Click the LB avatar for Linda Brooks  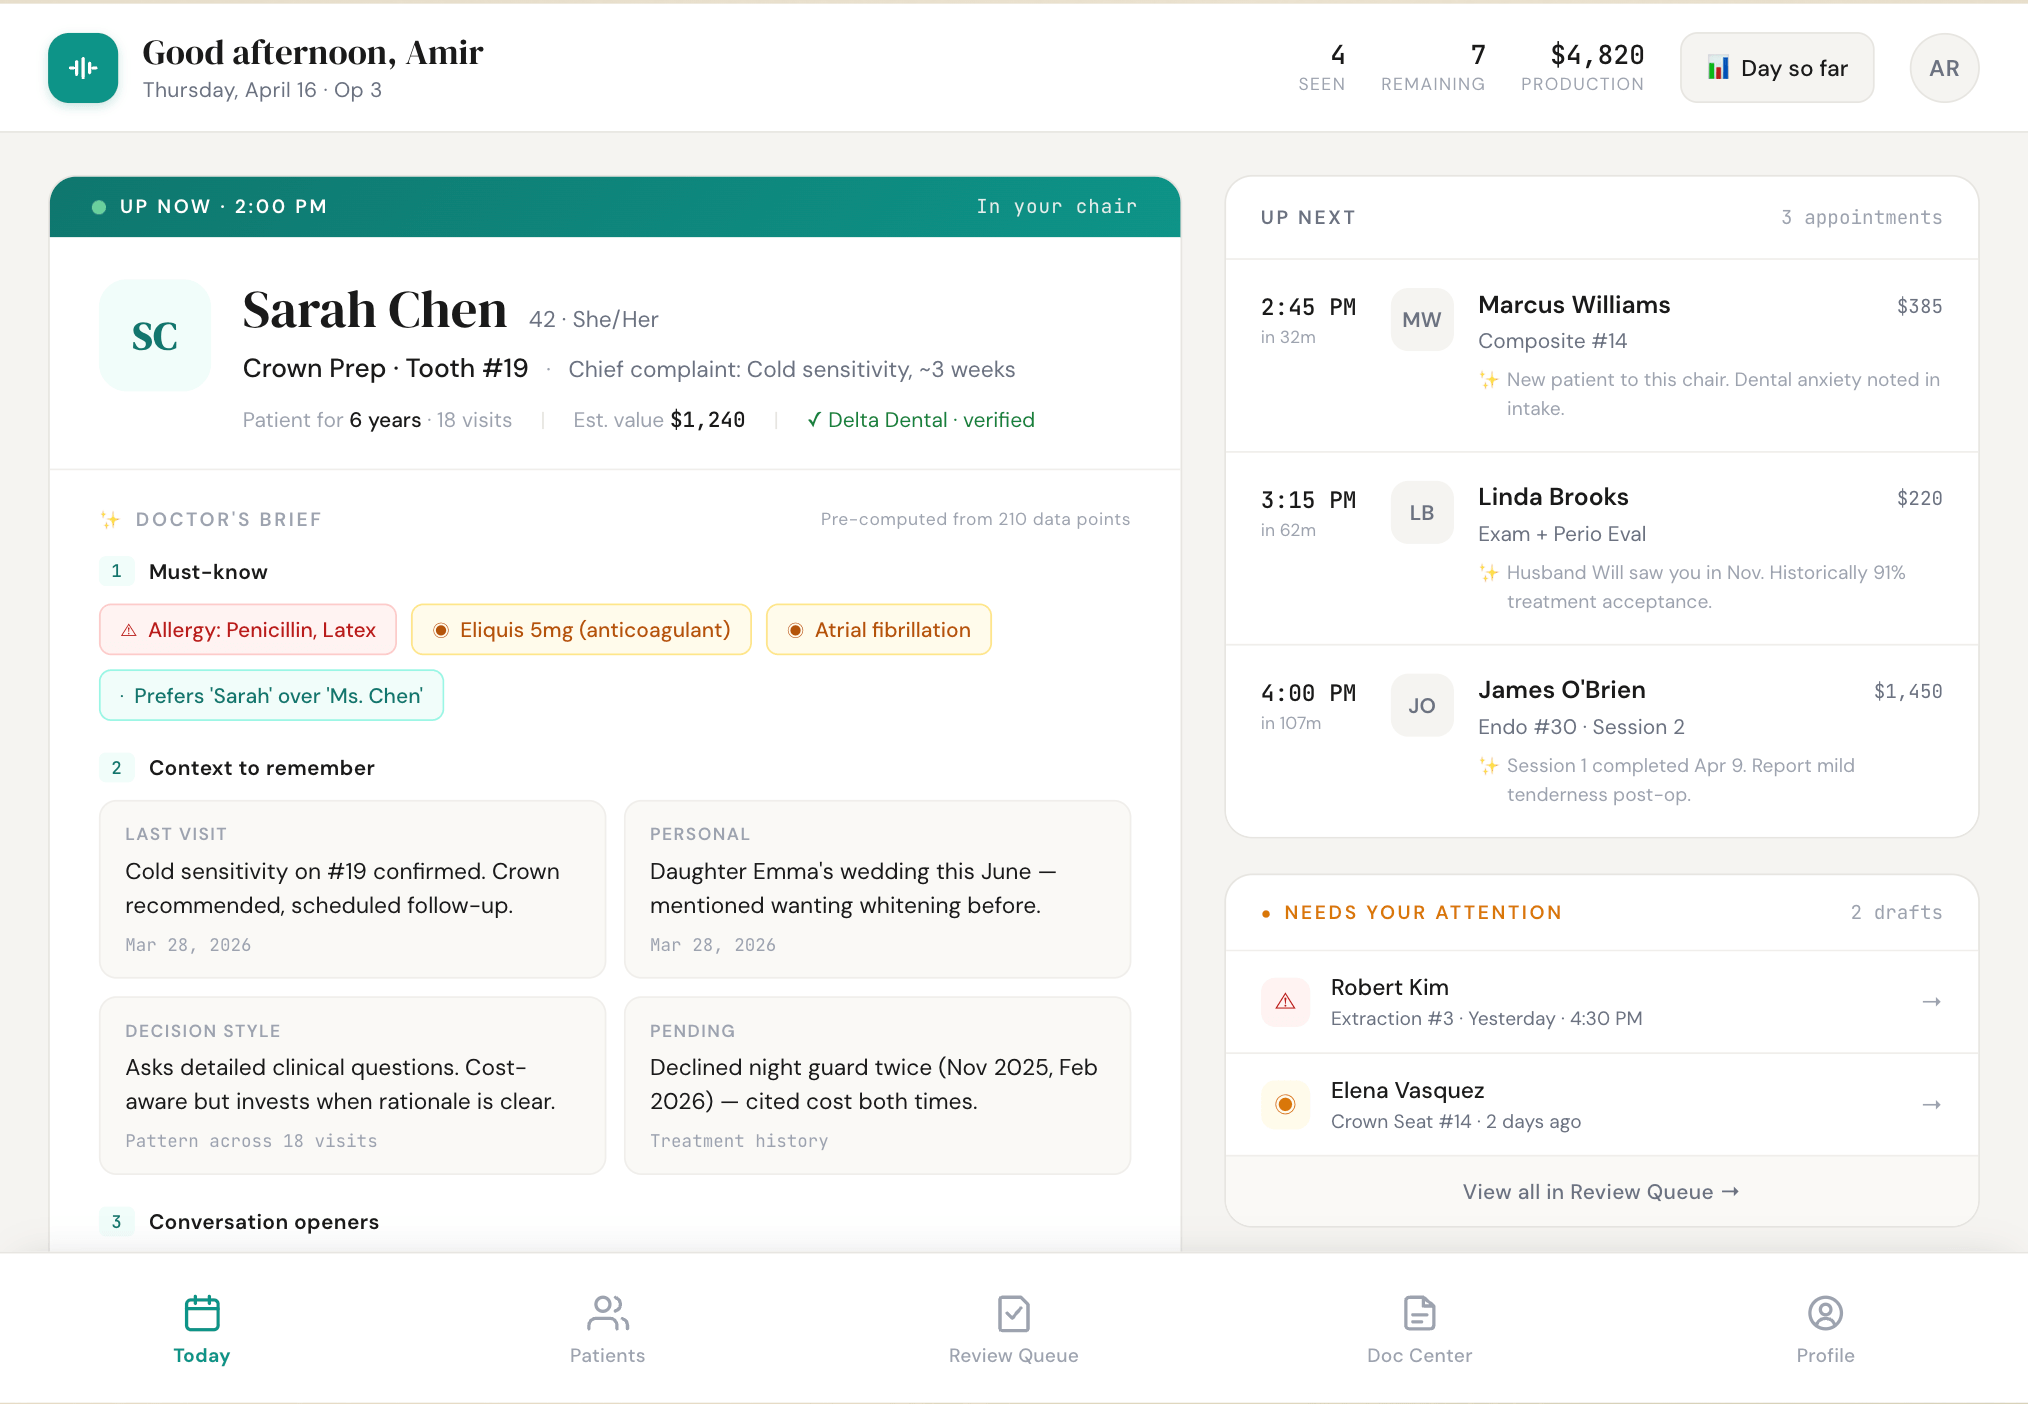[x=1422, y=513]
